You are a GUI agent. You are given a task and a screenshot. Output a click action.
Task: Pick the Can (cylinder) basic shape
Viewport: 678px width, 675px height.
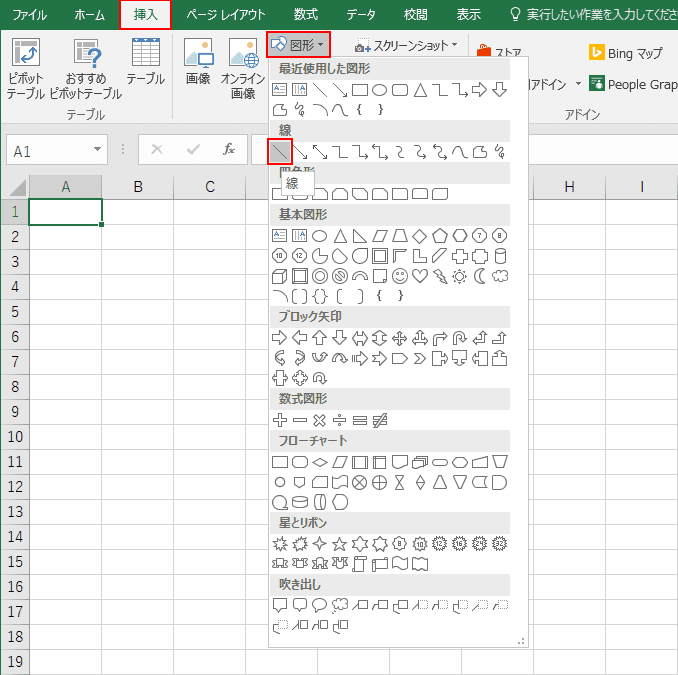pos(500,256)
